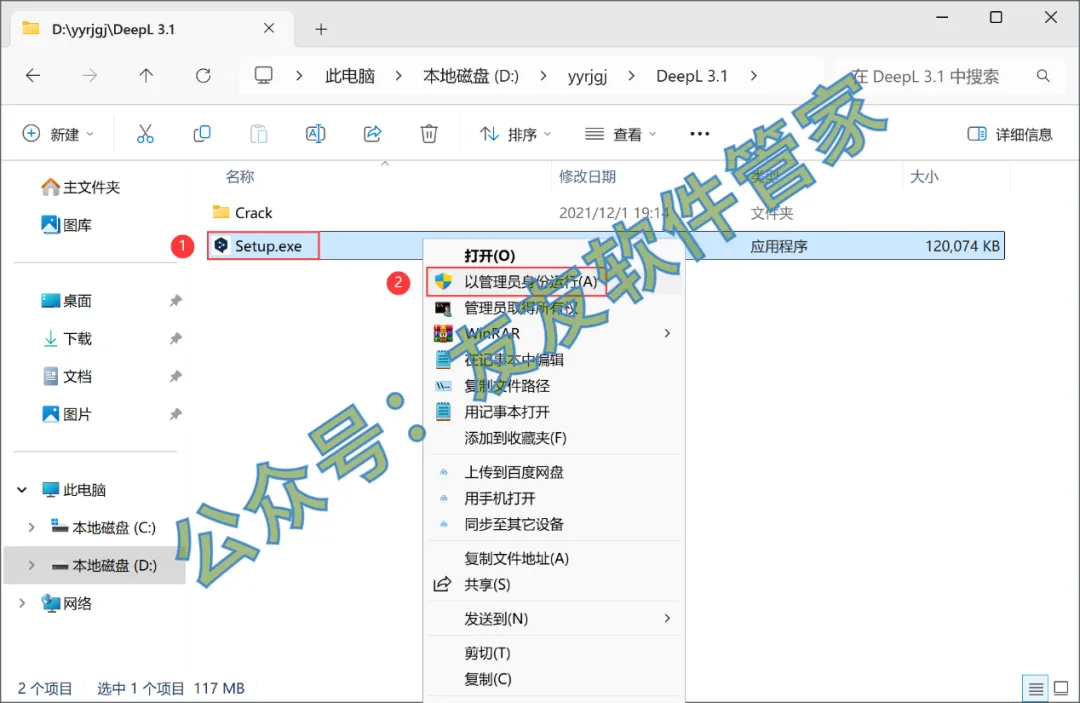Refresh the current folder view
The image size is (1080, 703).
pyautogui.click(x=202, y=76)
